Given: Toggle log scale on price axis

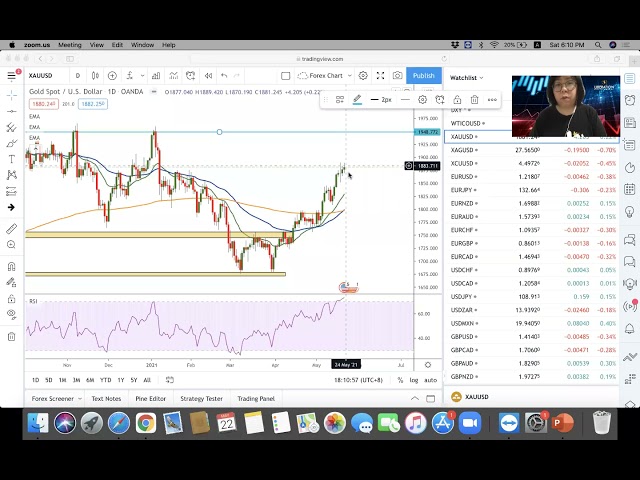Looking at the screenshot, I should pyautogui.click(x=414, y=380).
